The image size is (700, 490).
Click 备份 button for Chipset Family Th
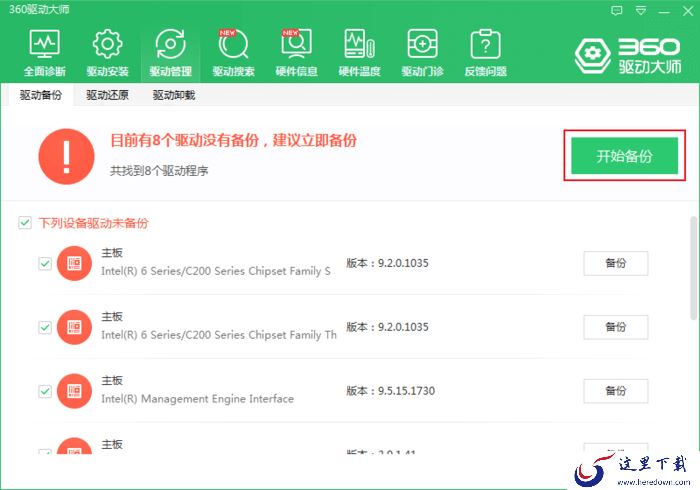tap(616, 327)
